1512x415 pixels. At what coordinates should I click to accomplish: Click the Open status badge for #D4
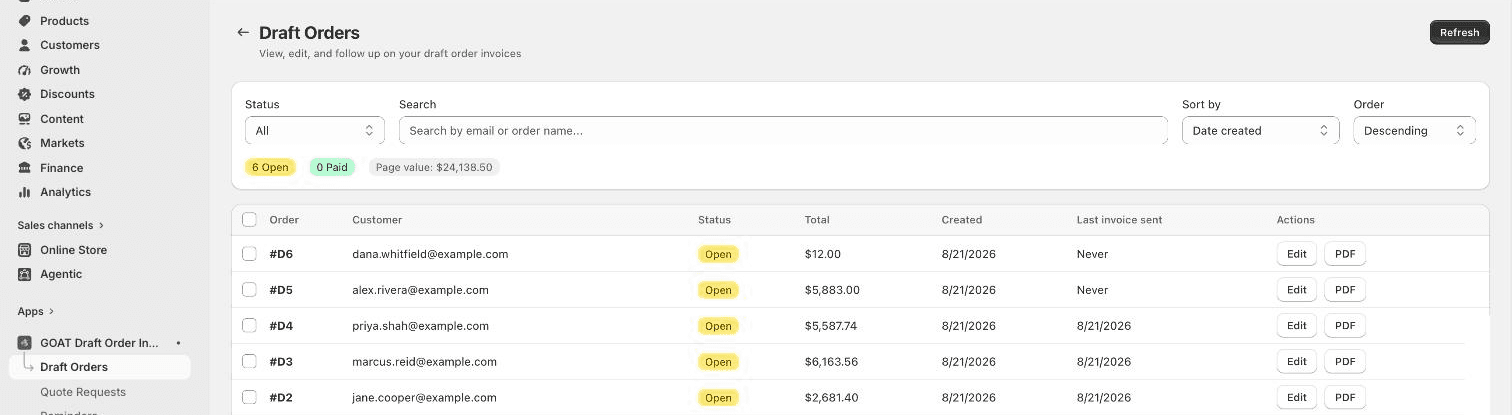(x=718, y=326)
